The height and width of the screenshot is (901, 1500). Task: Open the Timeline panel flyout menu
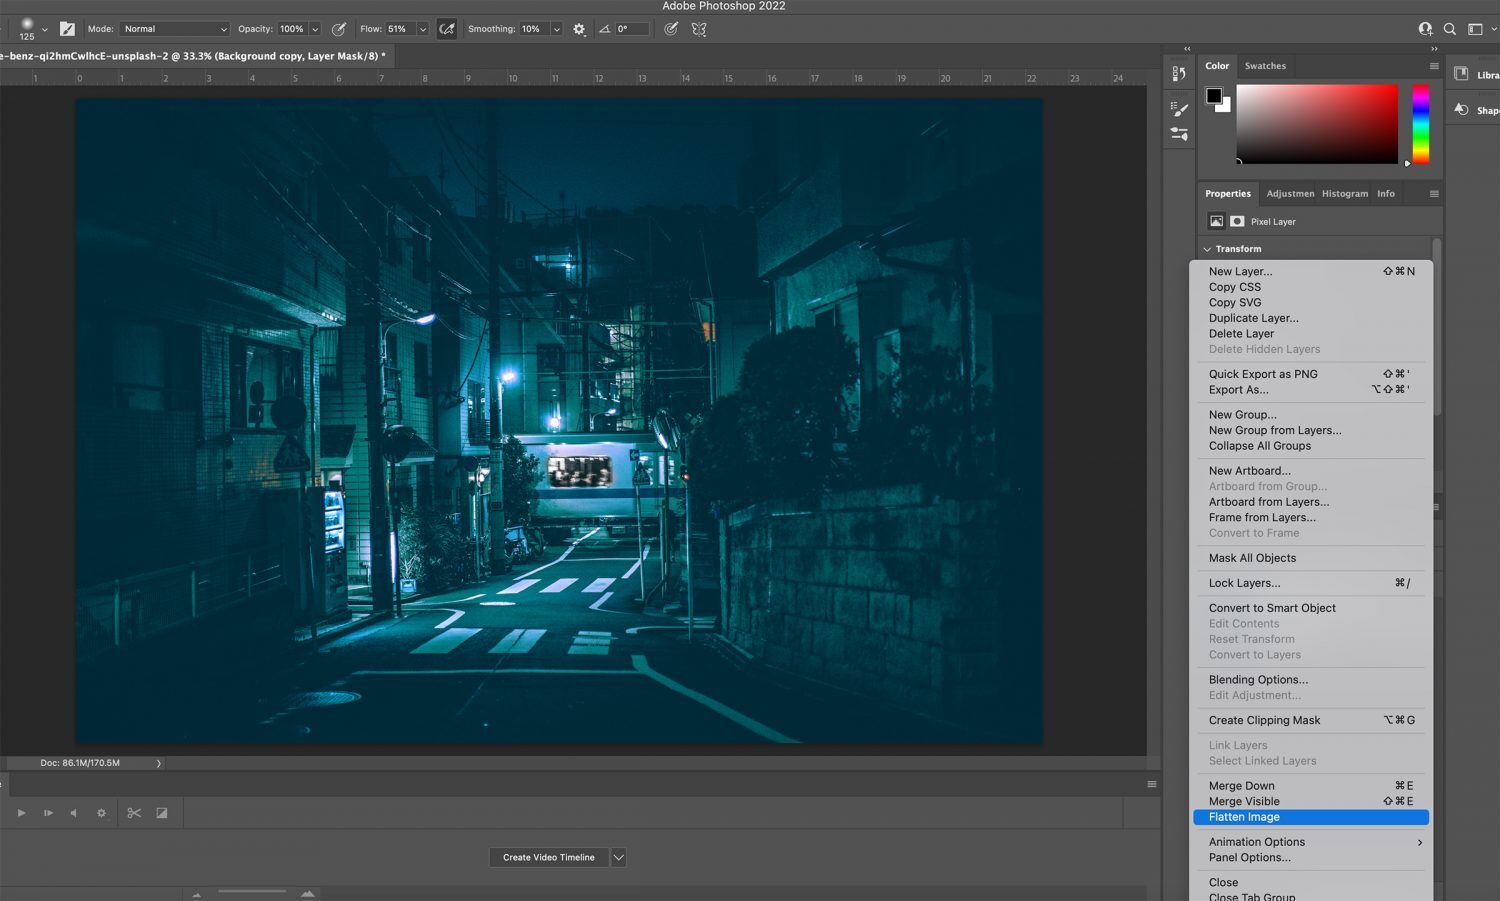click(1152, 784)
